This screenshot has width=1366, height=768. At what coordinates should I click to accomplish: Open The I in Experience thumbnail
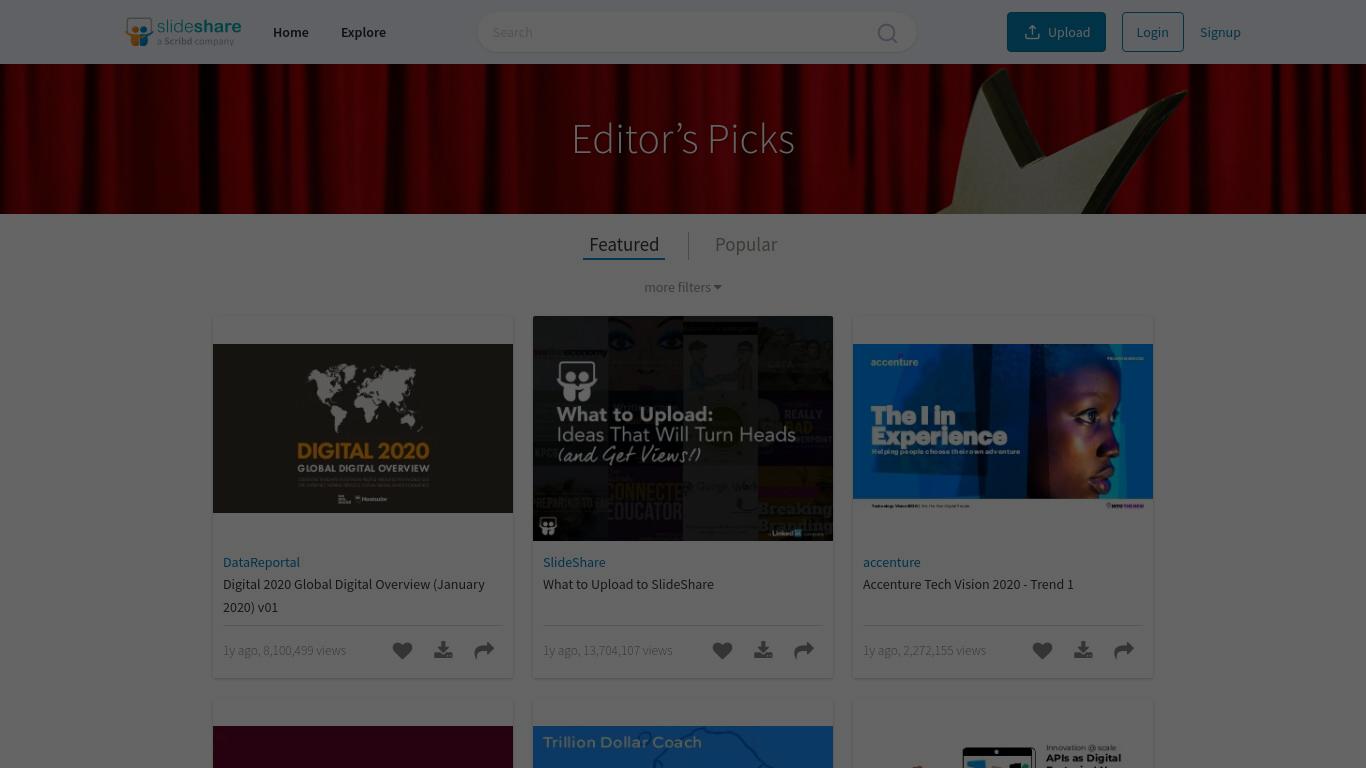click(x=1003, y=428)
